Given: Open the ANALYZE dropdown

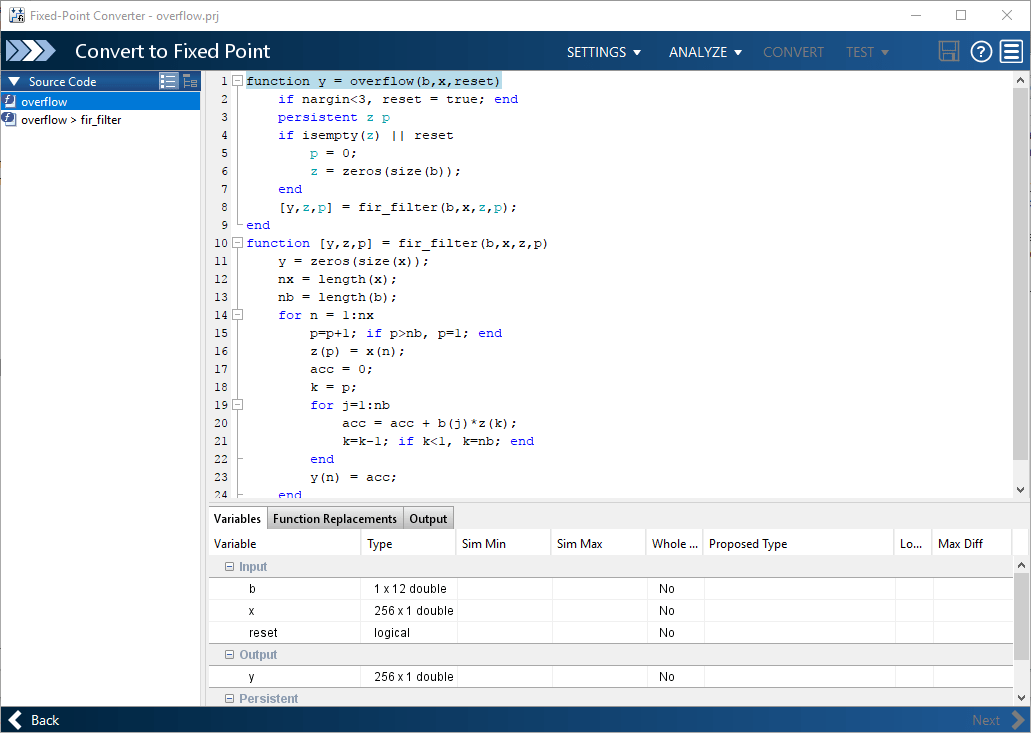Looking at the screenshot, I should 705,52.
